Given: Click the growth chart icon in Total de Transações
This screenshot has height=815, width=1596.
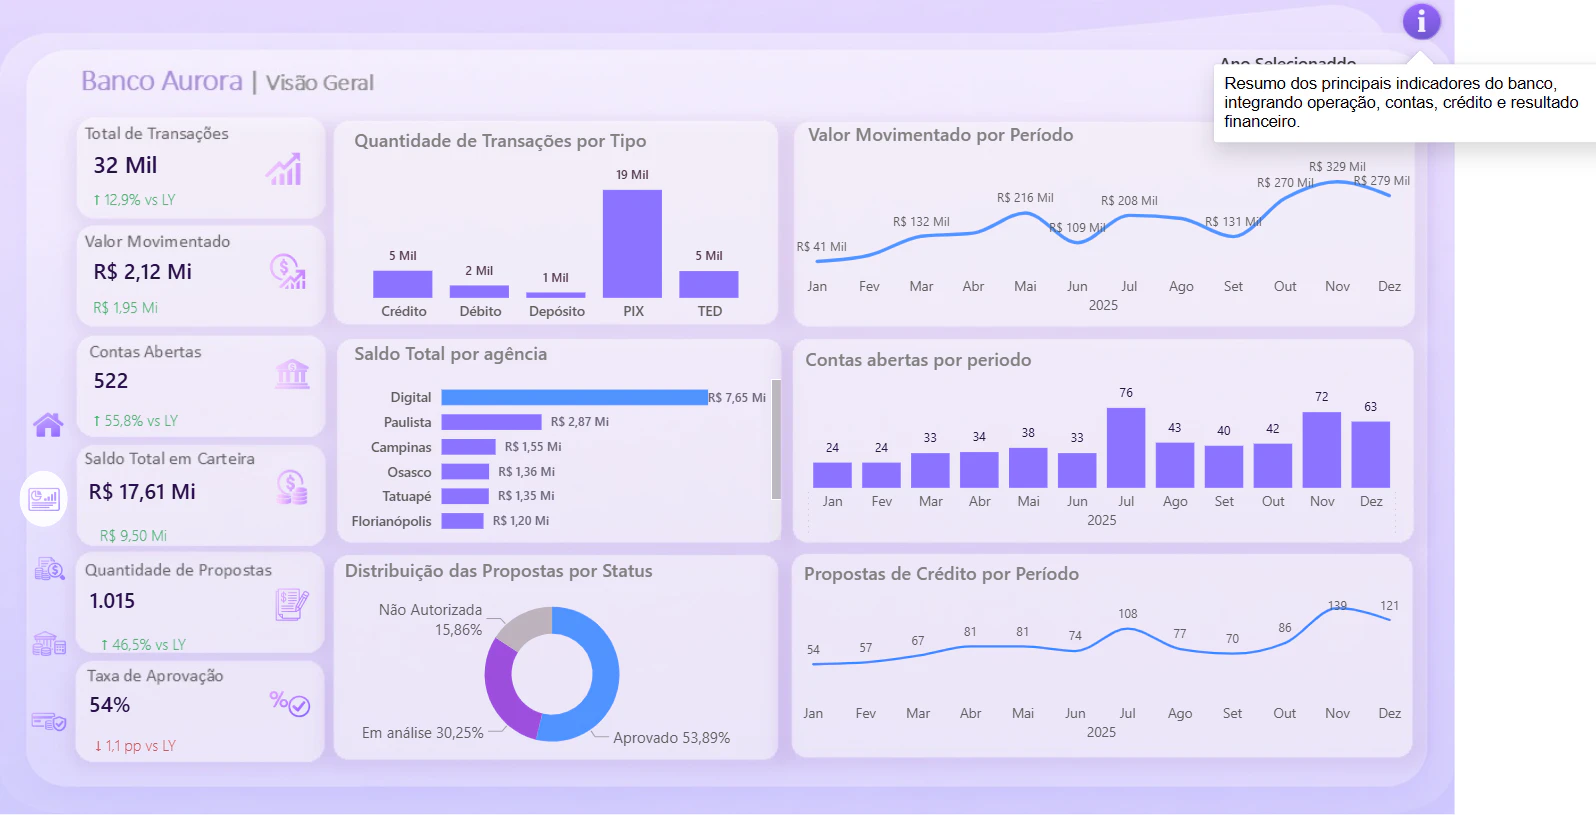Looking at the screenshot, I should (284, 169).
